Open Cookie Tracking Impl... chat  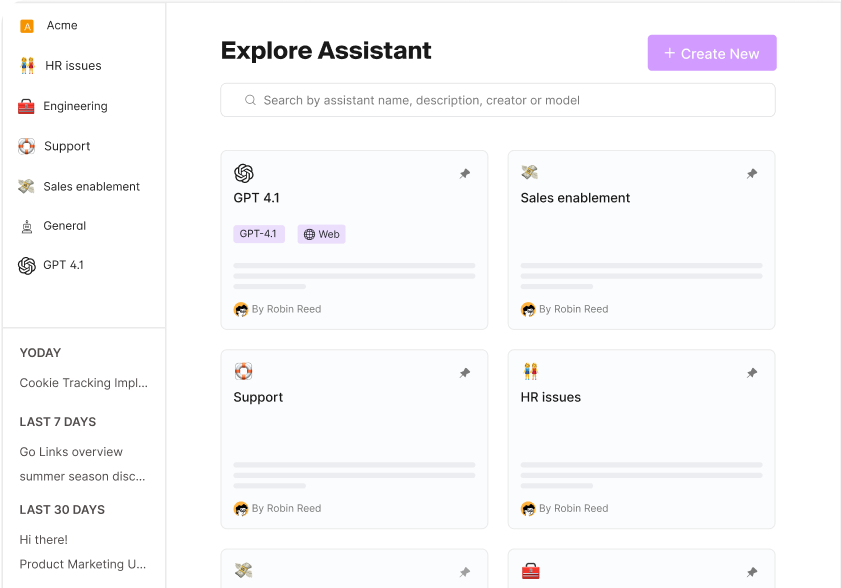pos(84,383)
